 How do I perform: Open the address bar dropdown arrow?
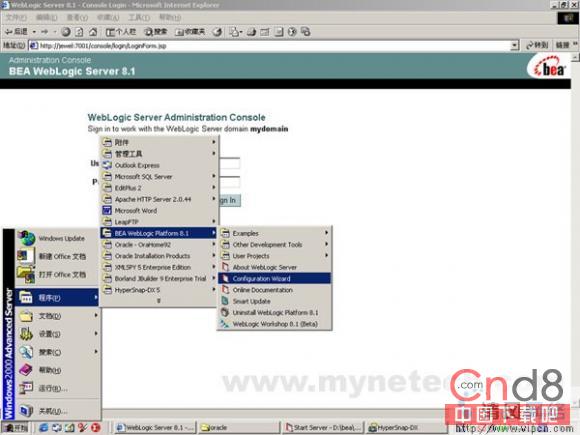(514, 45)
